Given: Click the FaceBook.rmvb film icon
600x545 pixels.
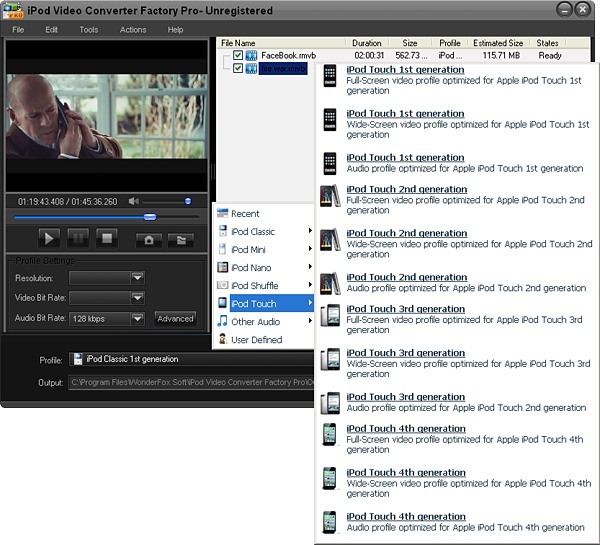Looking at the screenshot, I should click(251, 55).
